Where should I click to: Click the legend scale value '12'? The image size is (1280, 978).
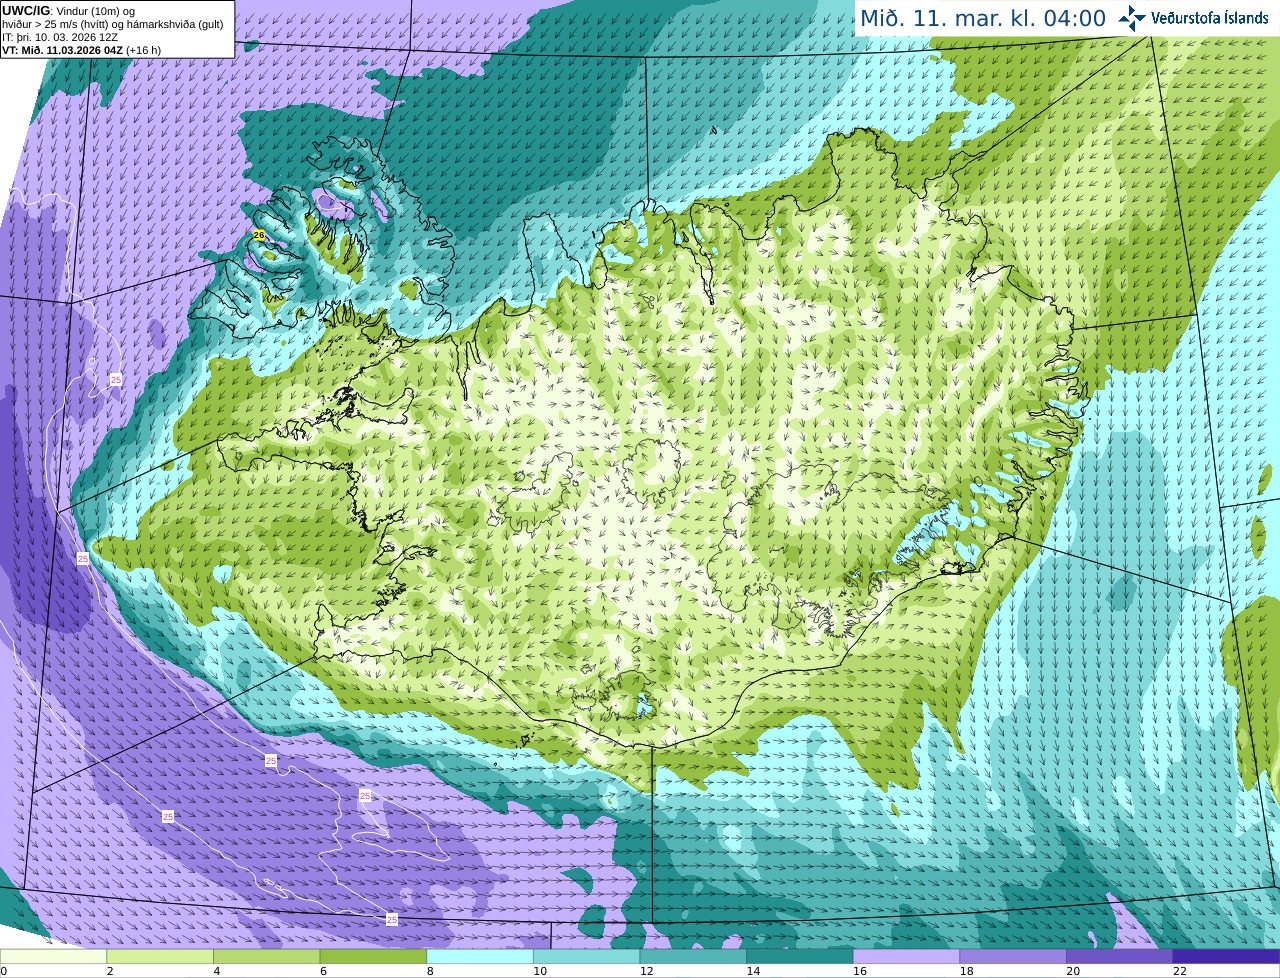point(647,971)
